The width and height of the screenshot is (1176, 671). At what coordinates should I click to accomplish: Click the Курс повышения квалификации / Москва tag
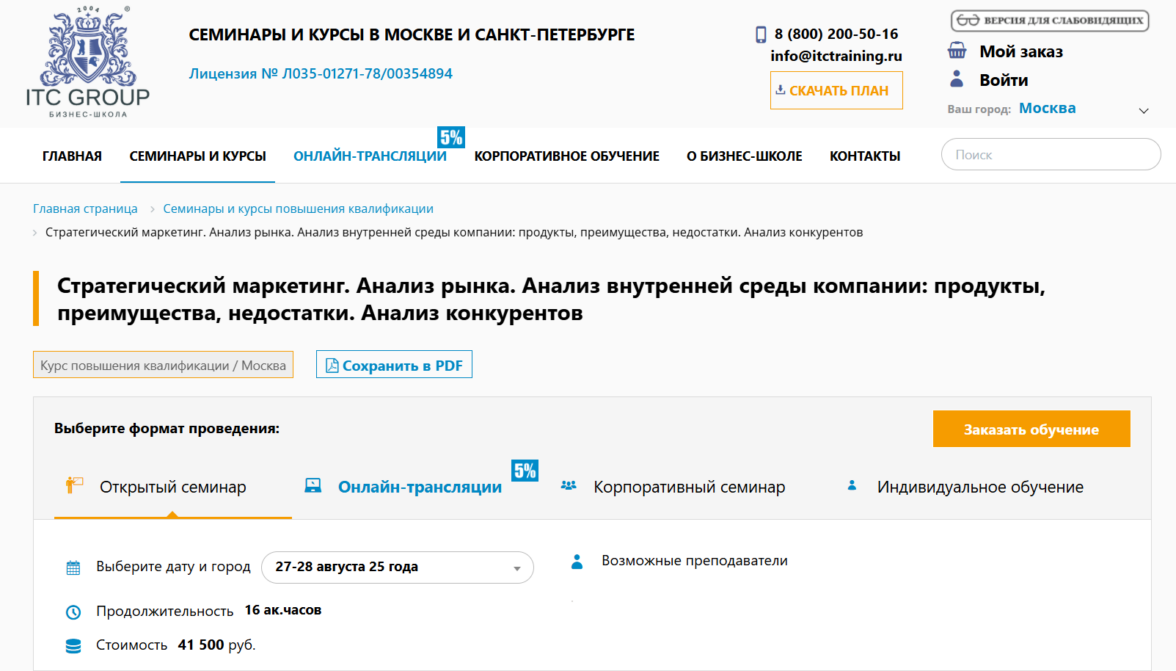click(163, 365)
